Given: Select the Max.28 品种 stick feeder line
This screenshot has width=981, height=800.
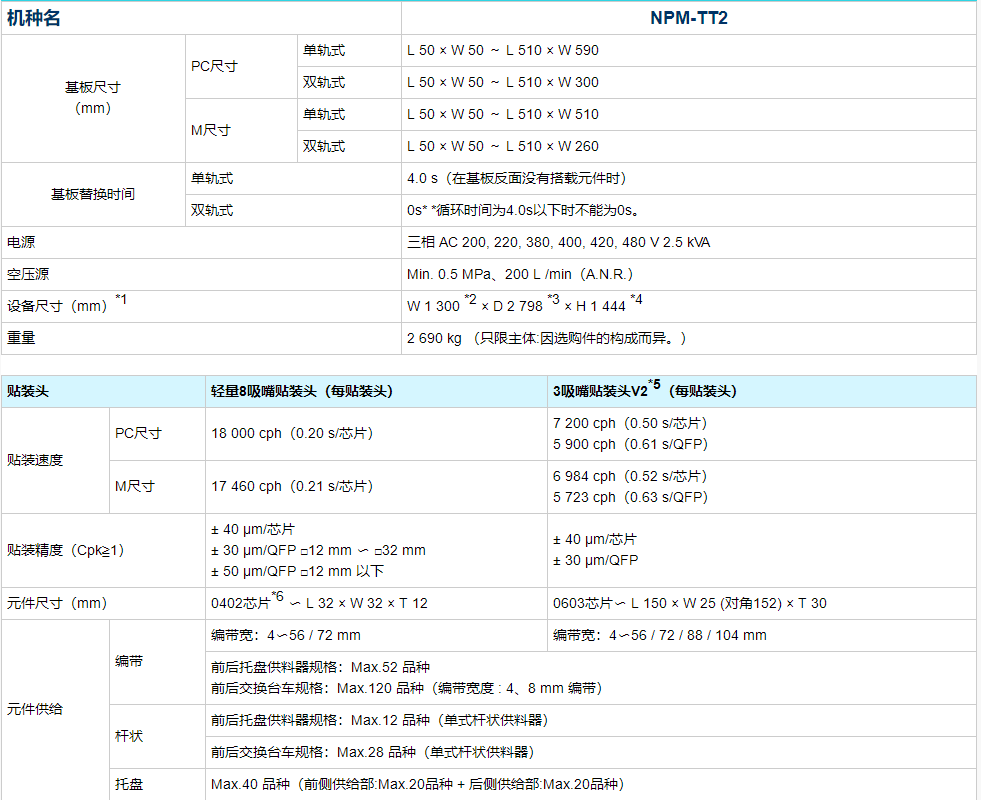Looking at the screenshot, I should (373, 752).
